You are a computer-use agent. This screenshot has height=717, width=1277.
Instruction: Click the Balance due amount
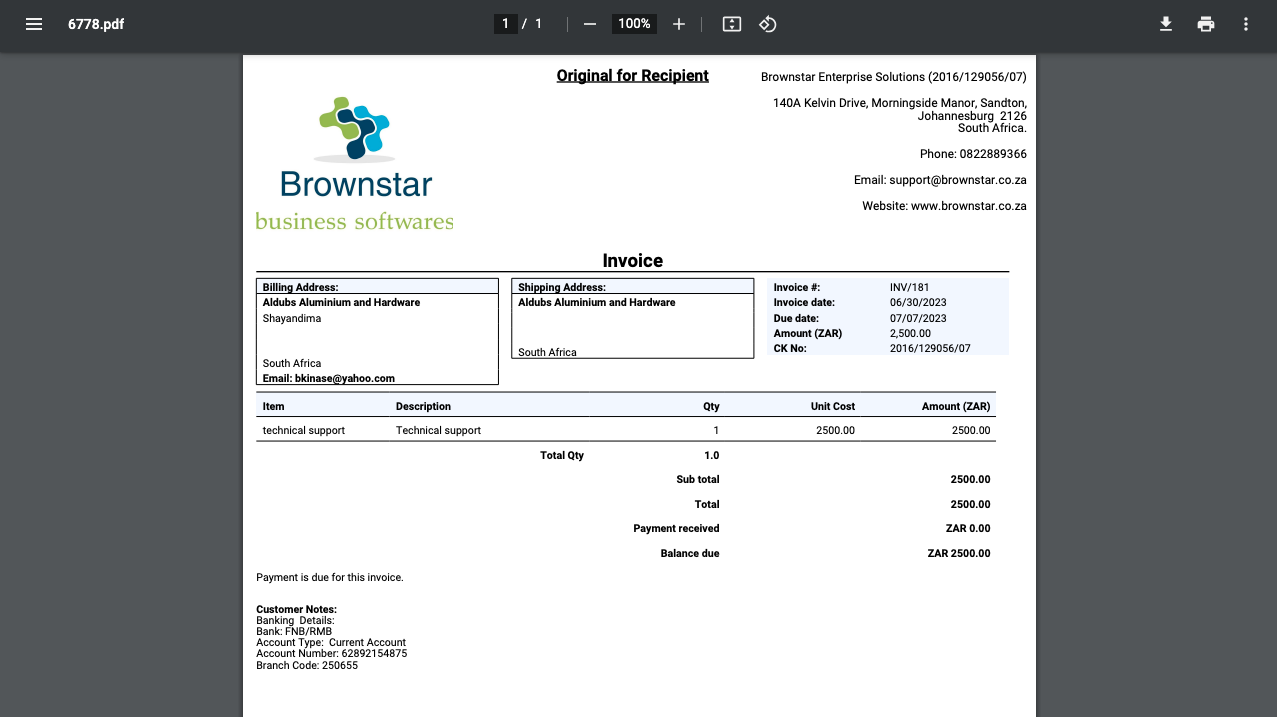click(958, 552)
